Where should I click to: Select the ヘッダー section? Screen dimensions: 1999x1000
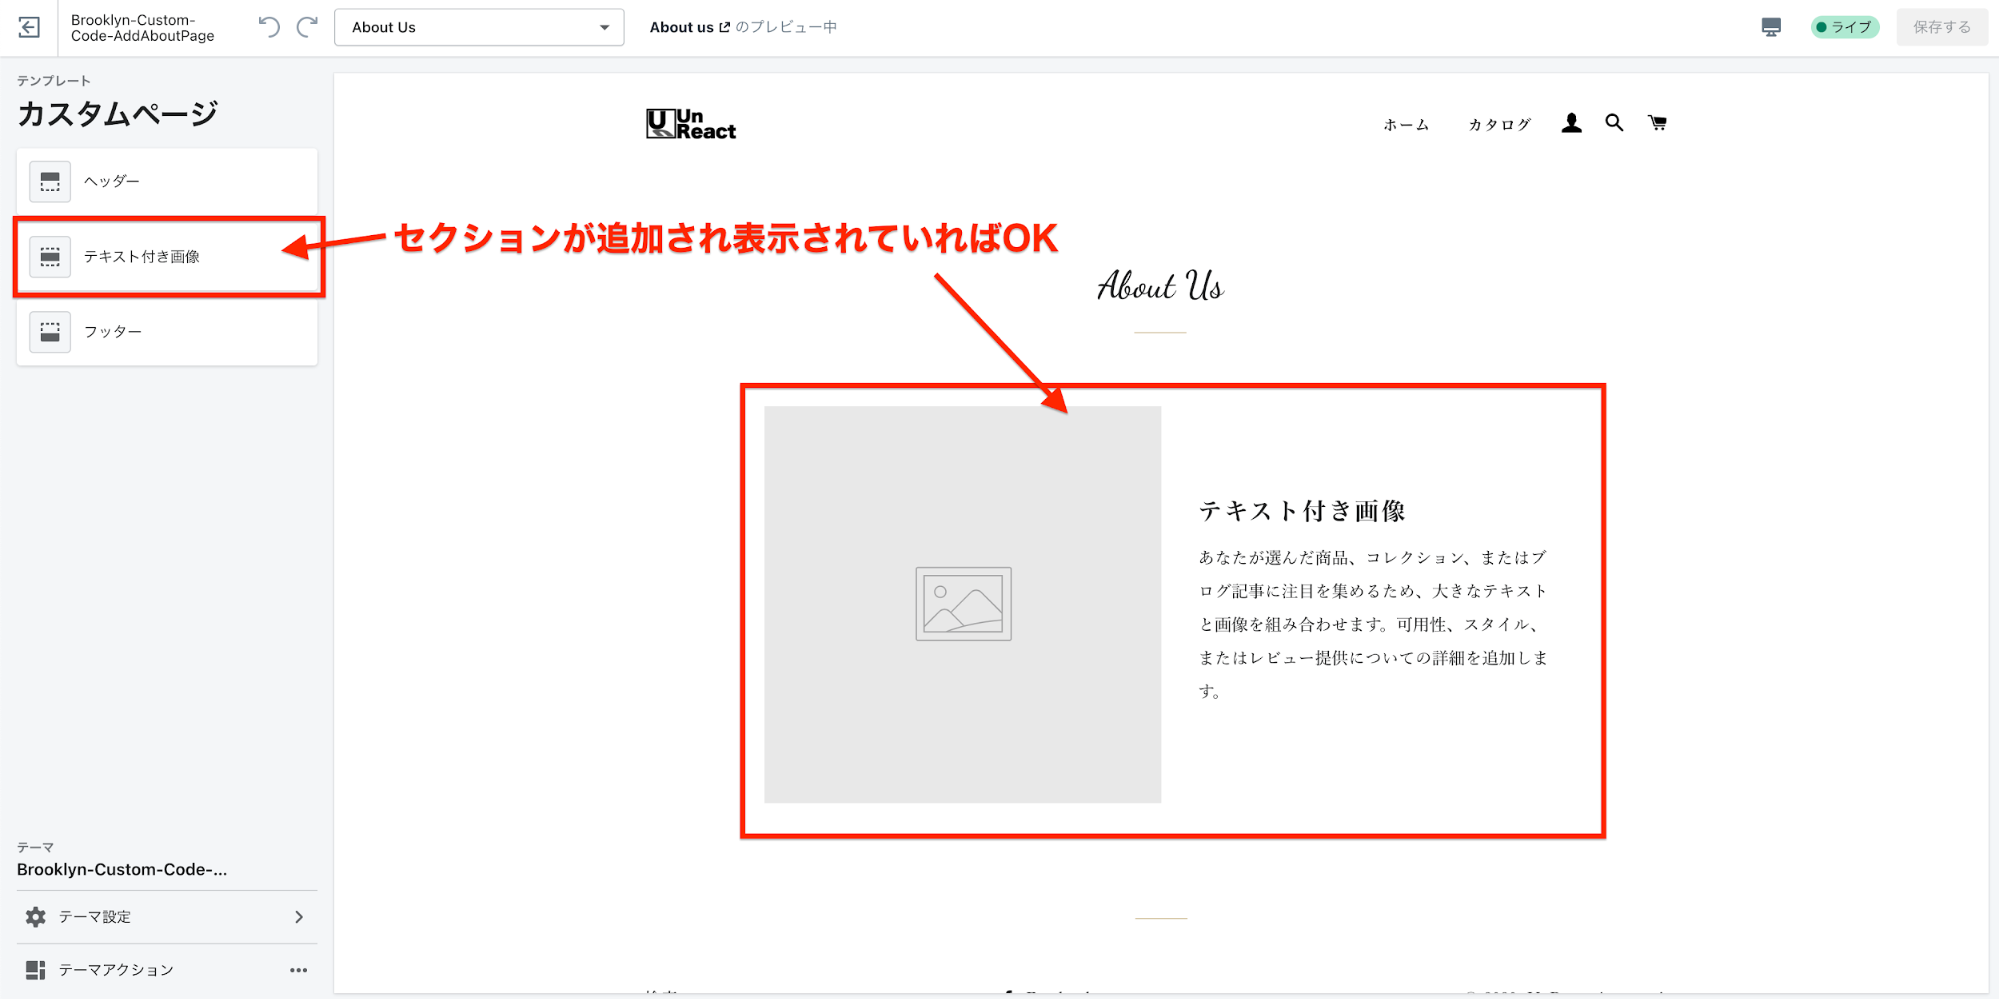click(167, 181)
